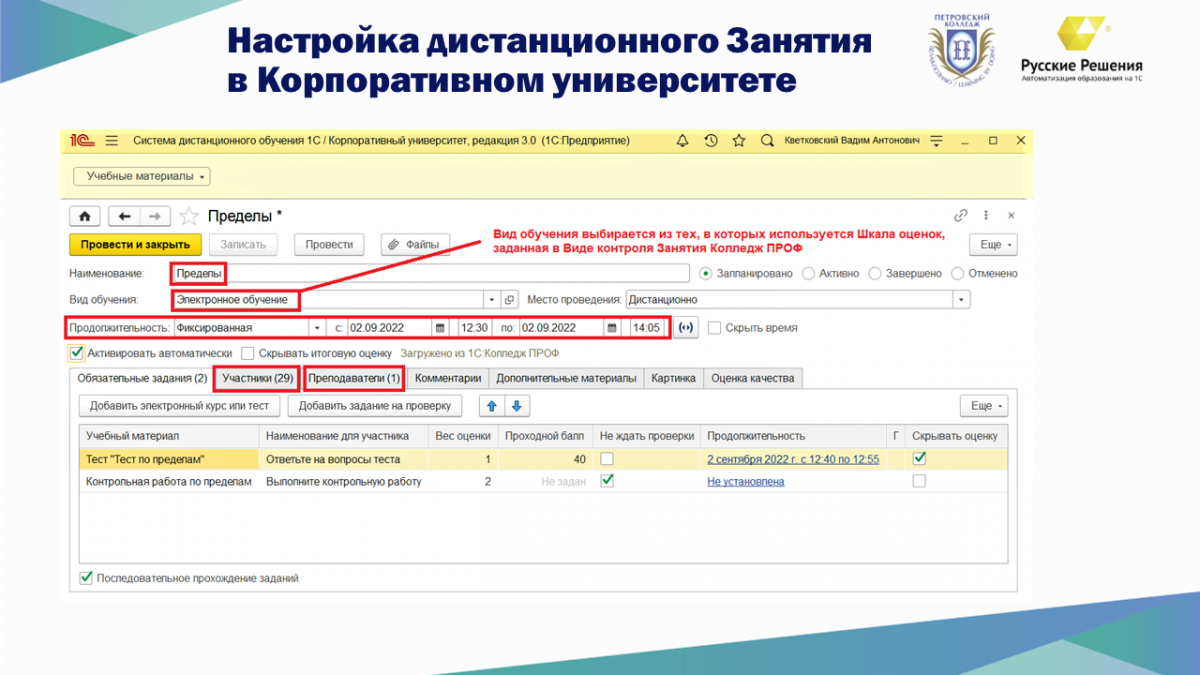Switch to the Дополнительные материалы tab

[x=566, y=378]
